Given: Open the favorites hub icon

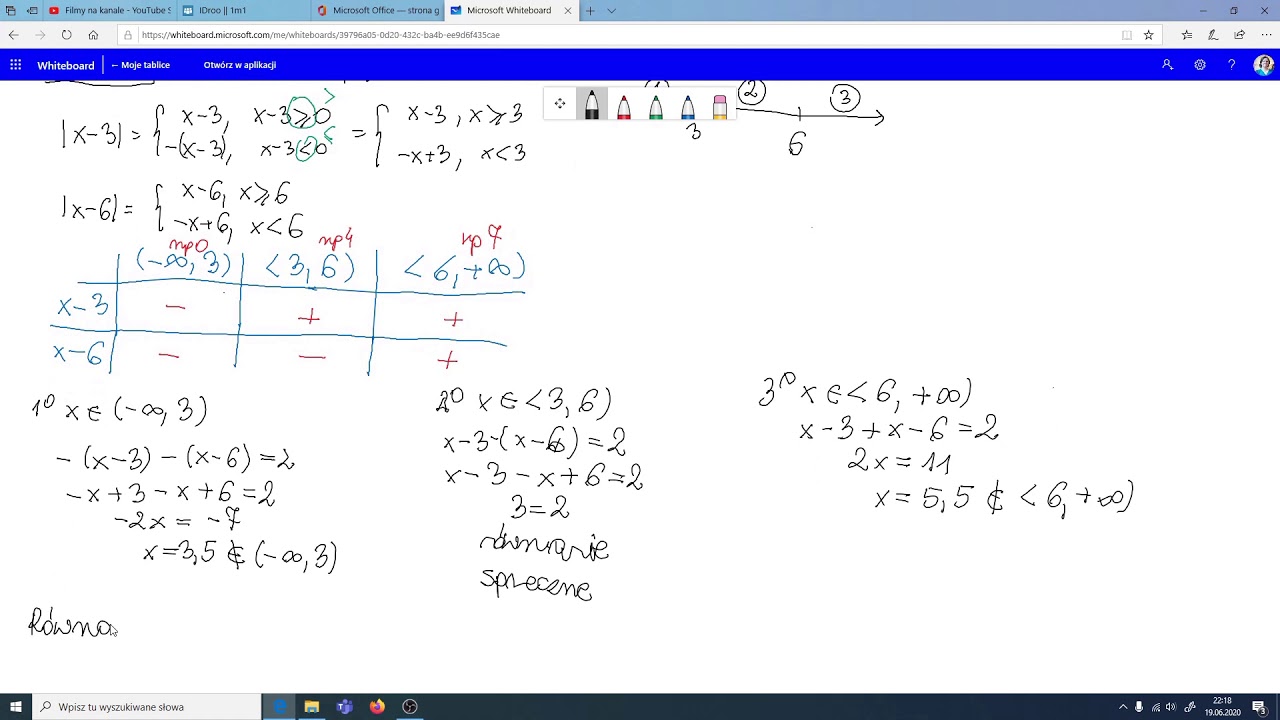Looking at the screenshot, I should pos(1187,34).
